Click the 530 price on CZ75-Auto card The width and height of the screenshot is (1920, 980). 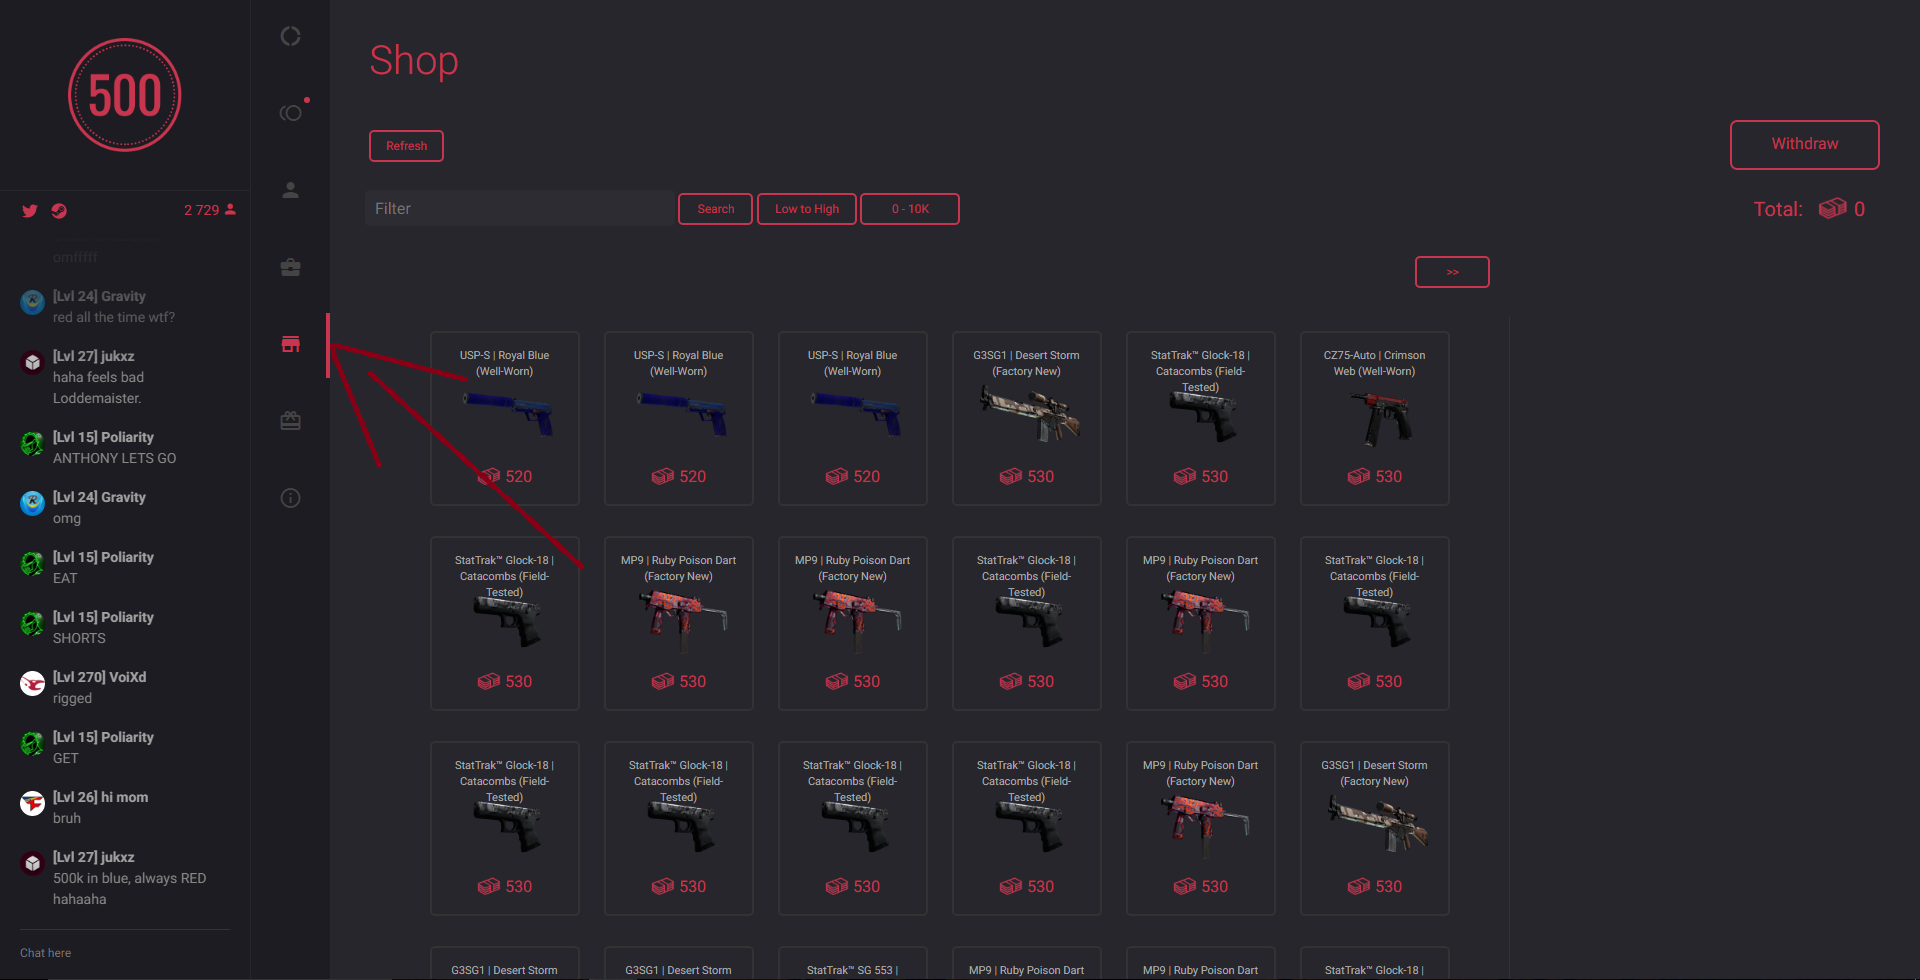[x=1388, y=476]
